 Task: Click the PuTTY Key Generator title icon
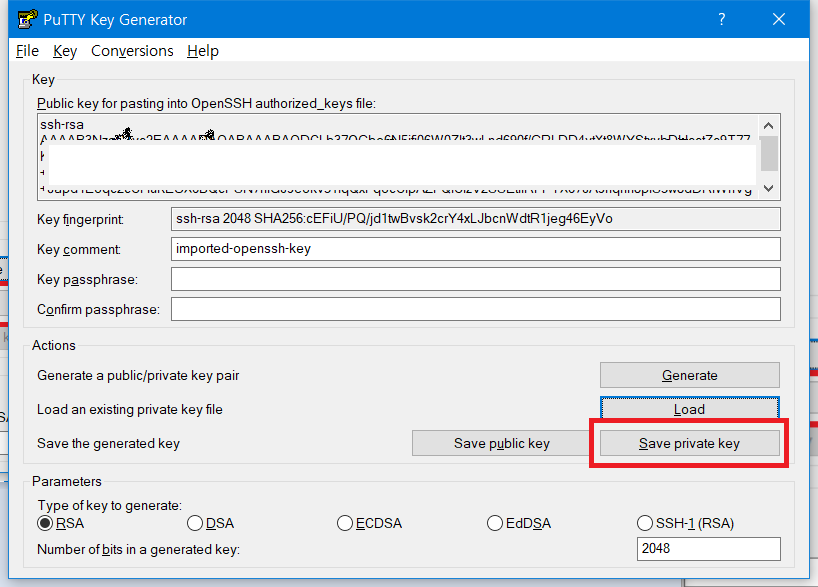[27, 19]
